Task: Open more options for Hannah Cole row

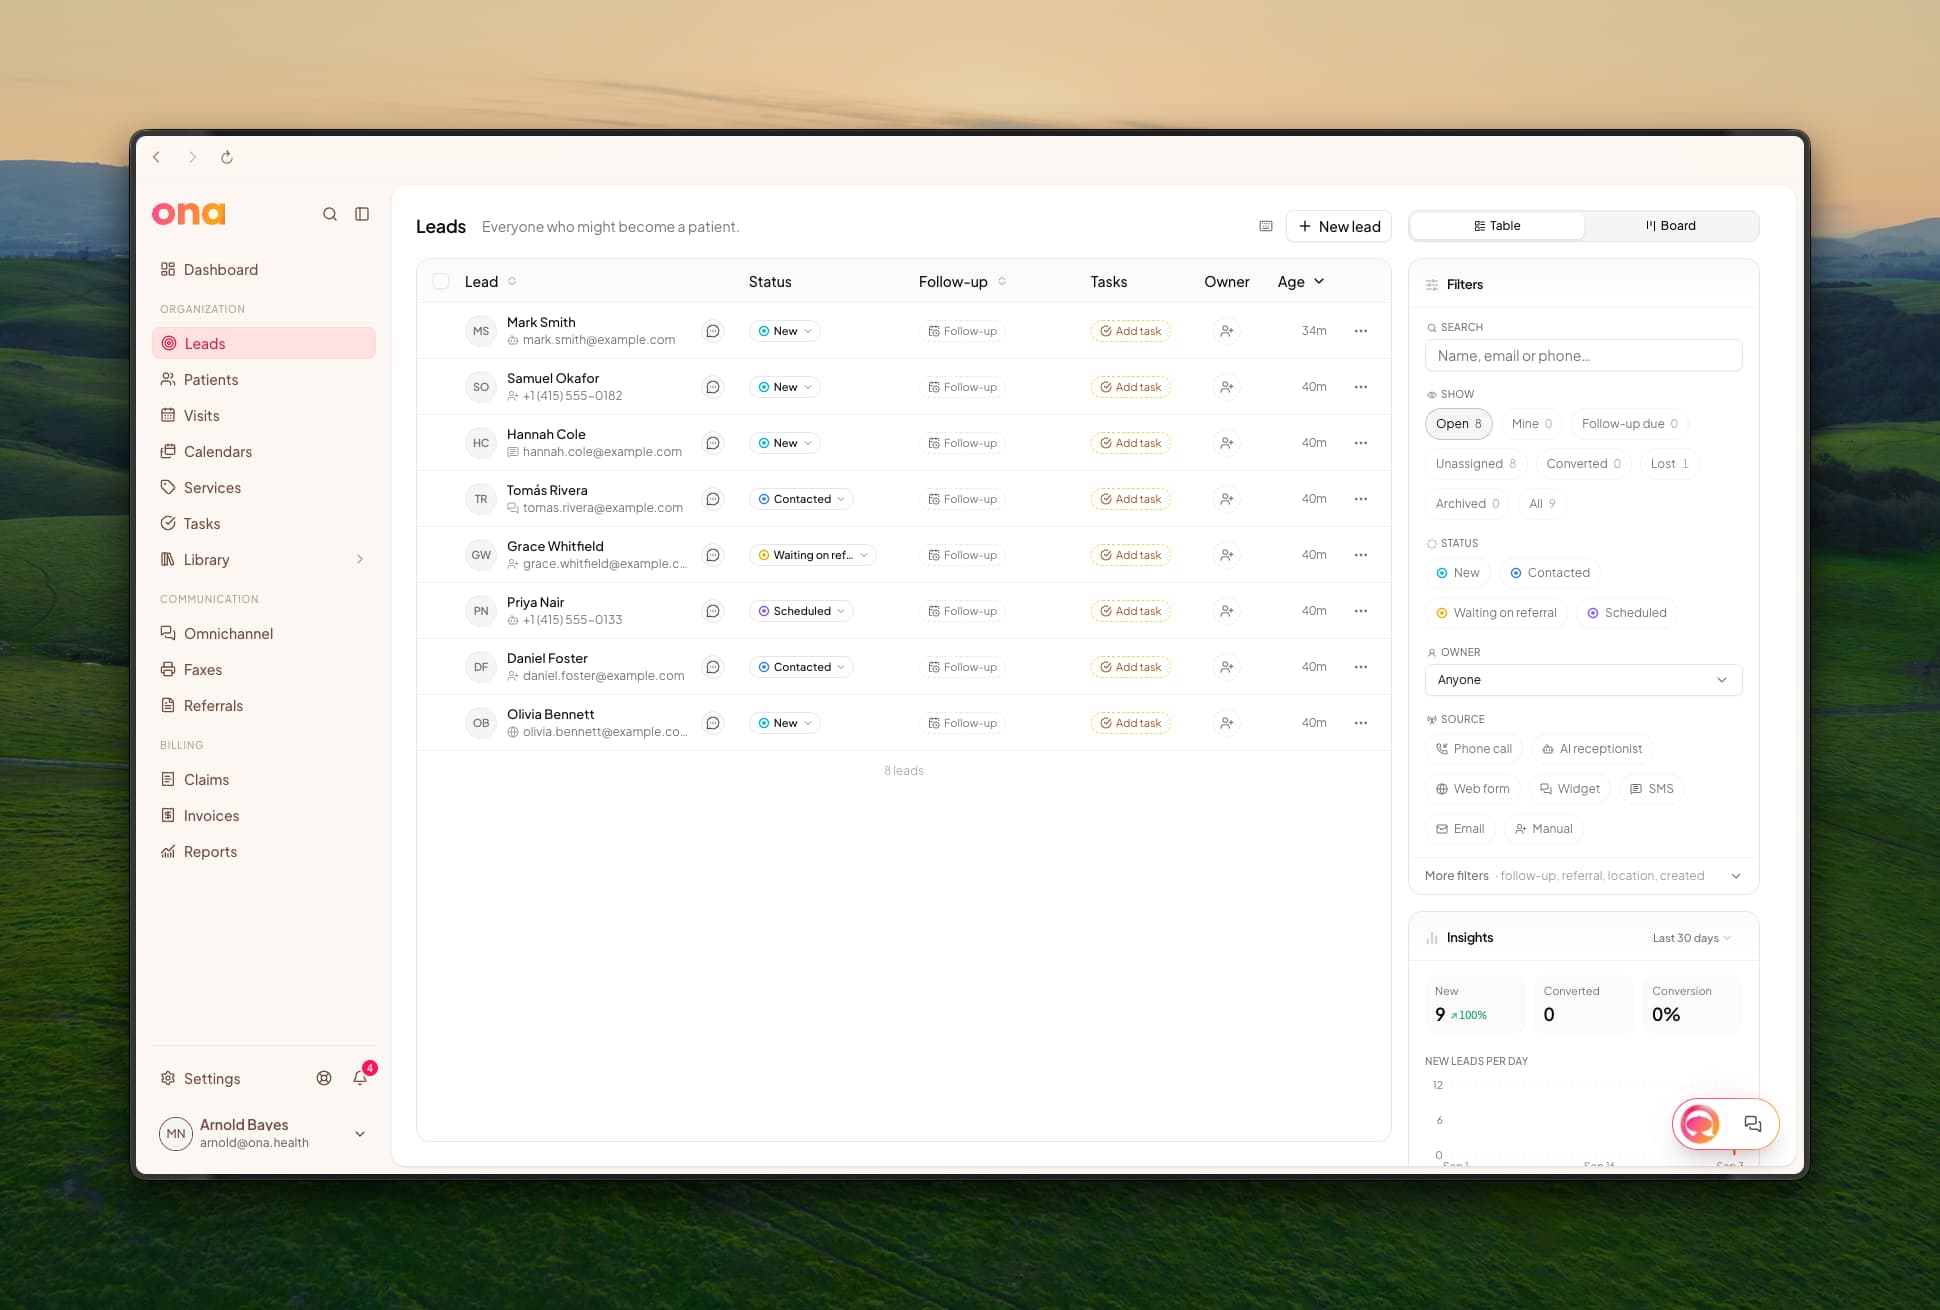Action: [1361, 443]
